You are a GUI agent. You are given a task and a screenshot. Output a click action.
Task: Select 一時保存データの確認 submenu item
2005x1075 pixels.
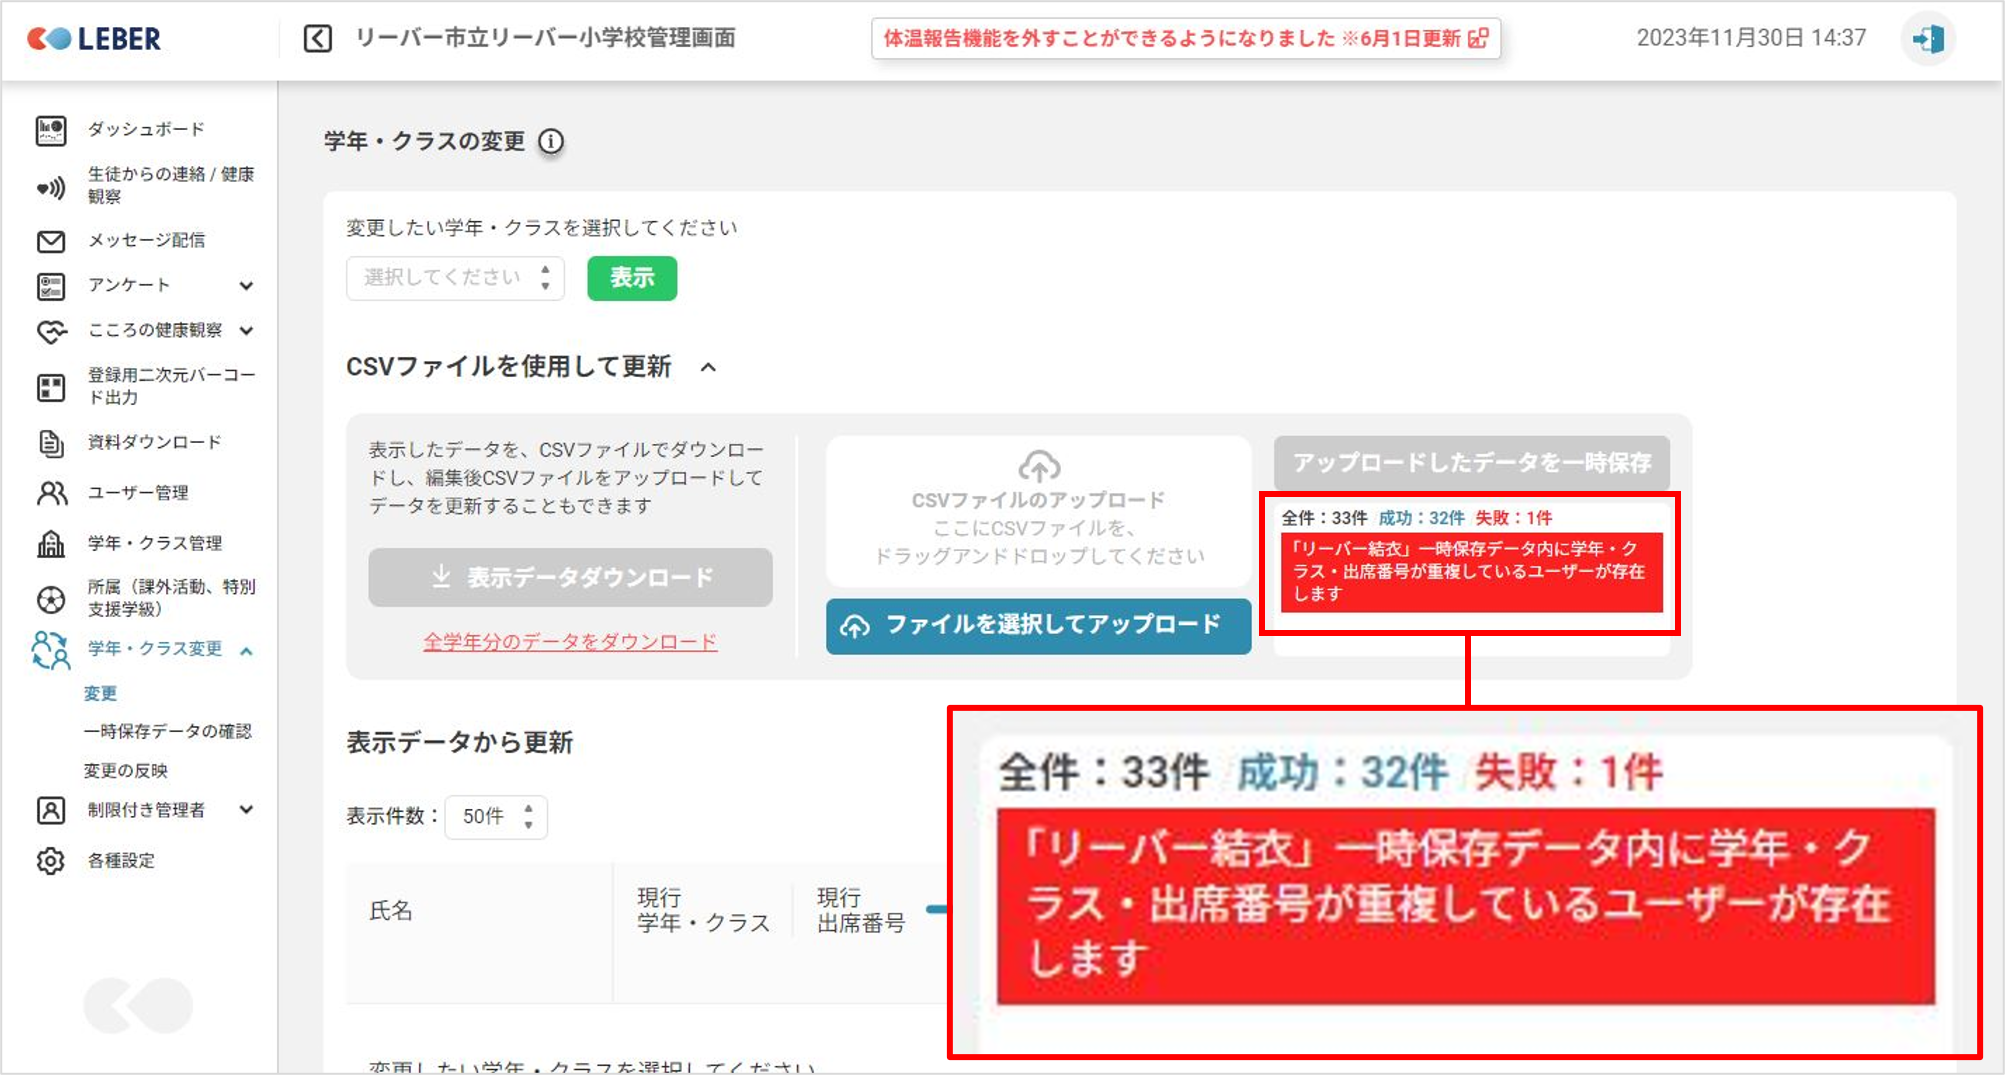(x=167, y=732)
